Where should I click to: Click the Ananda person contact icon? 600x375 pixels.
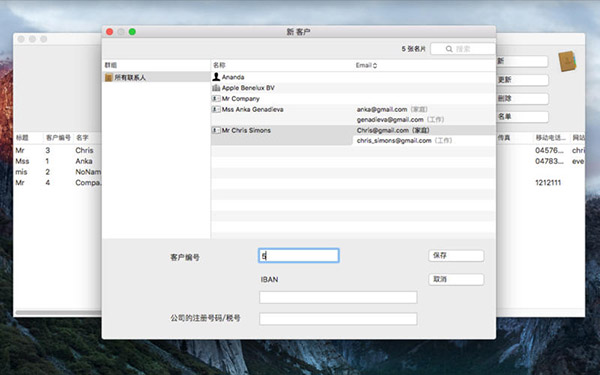[x=216, y=77]
